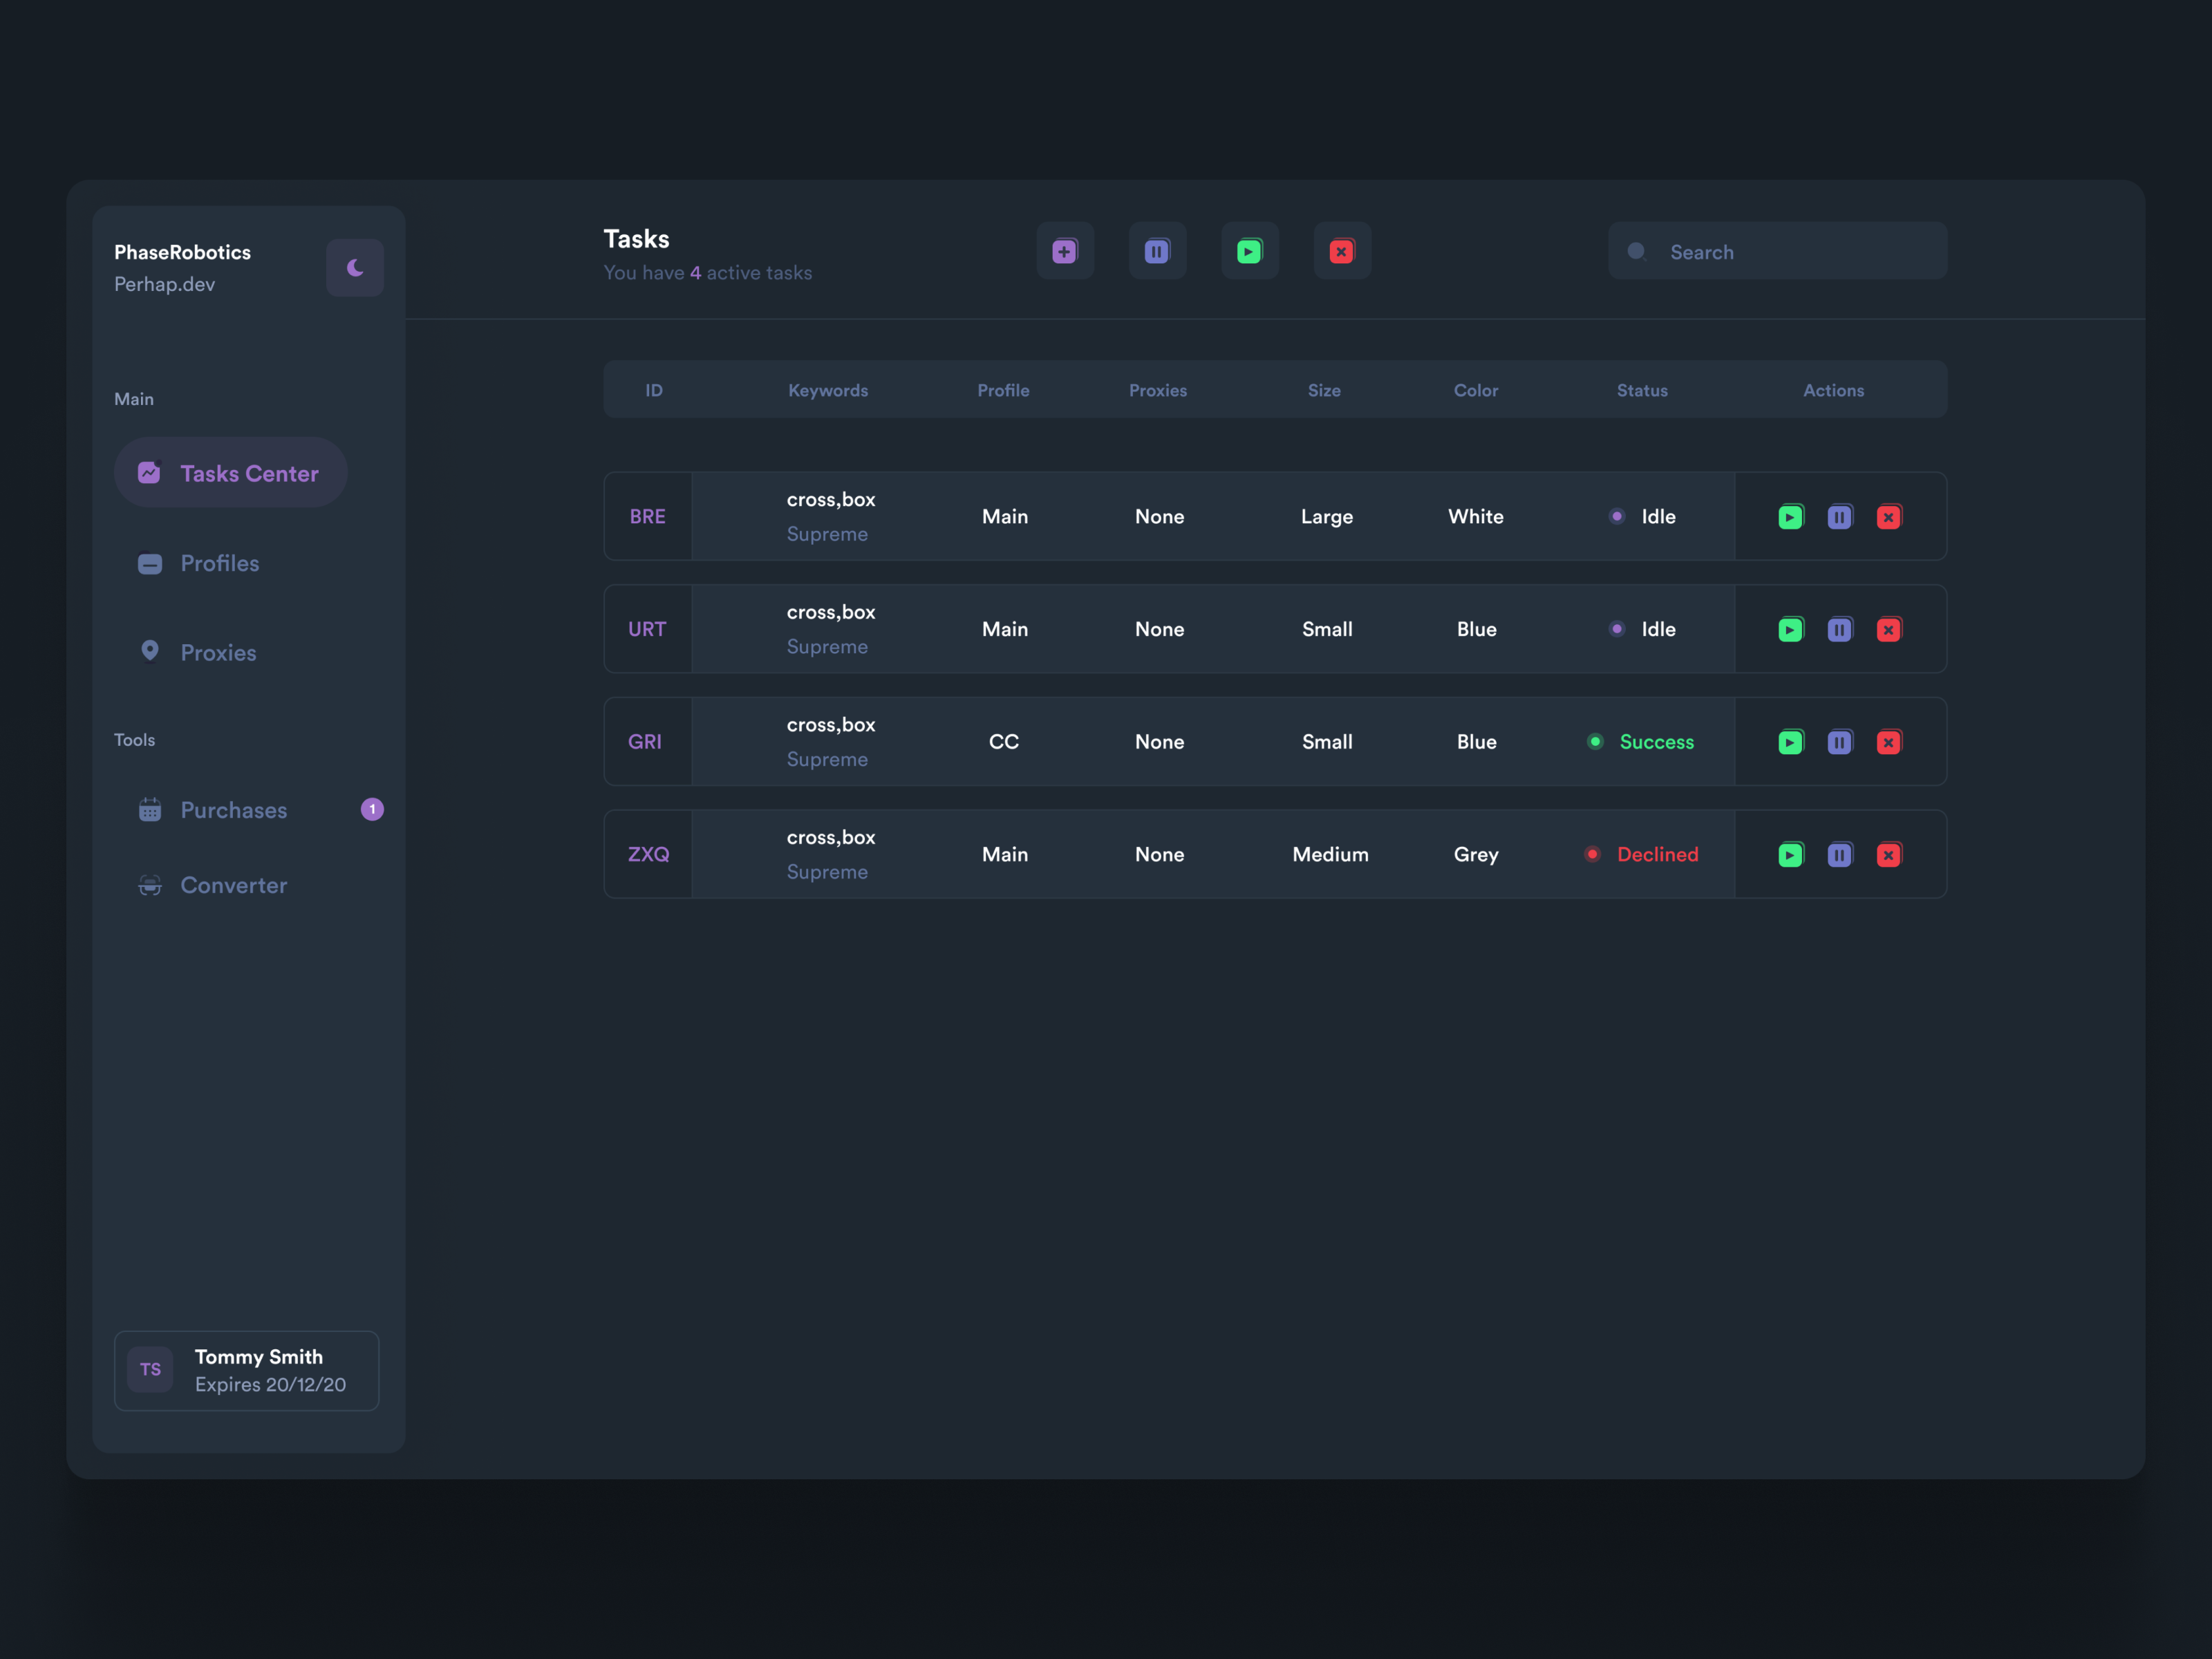Open the Proxies section
This screenshot has height=1659, width=2212.
(x=218, y=653)
